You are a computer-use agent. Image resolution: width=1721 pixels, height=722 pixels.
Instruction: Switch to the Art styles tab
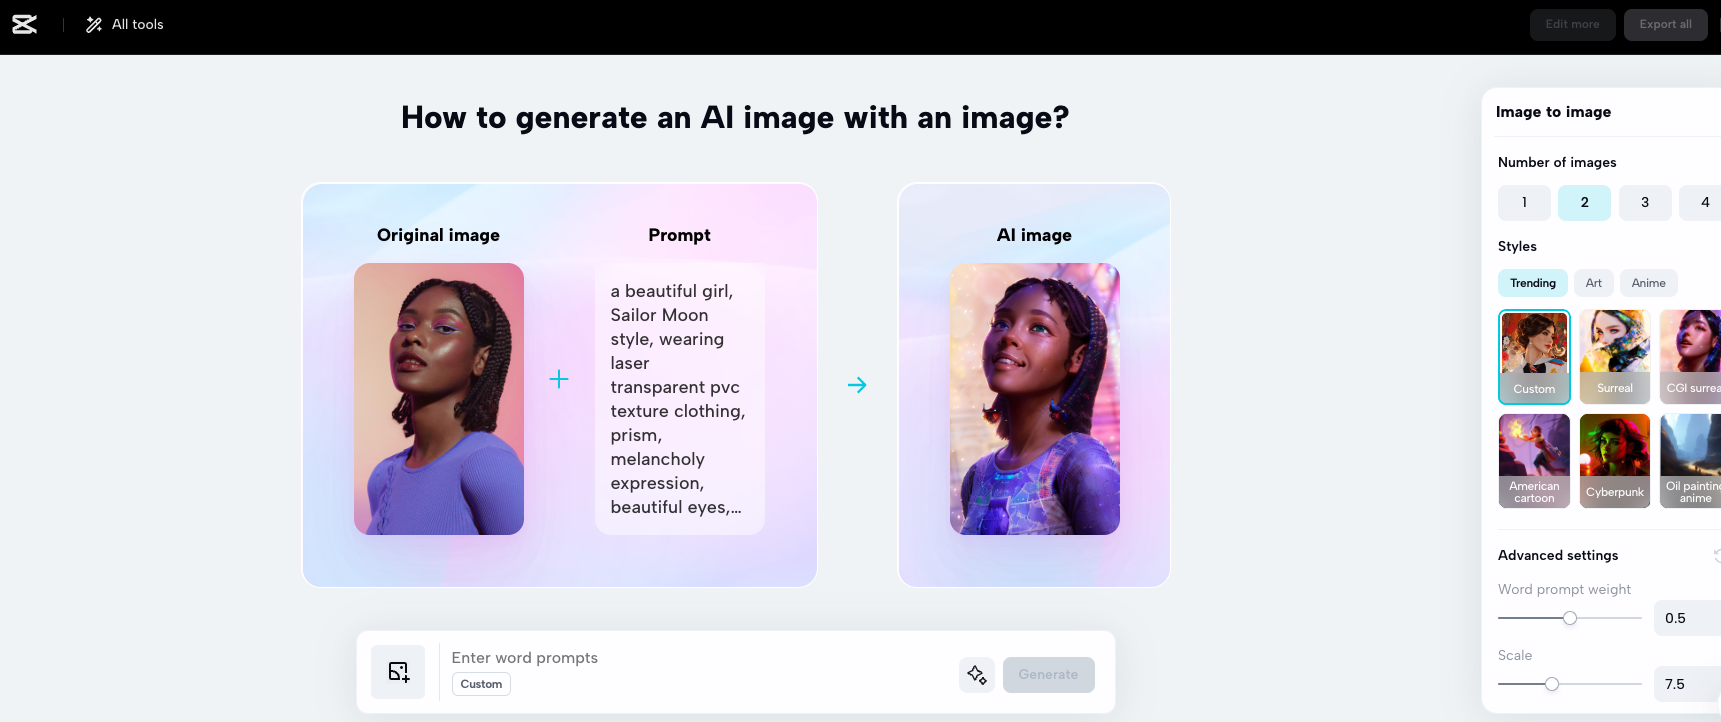point(1593,283)
